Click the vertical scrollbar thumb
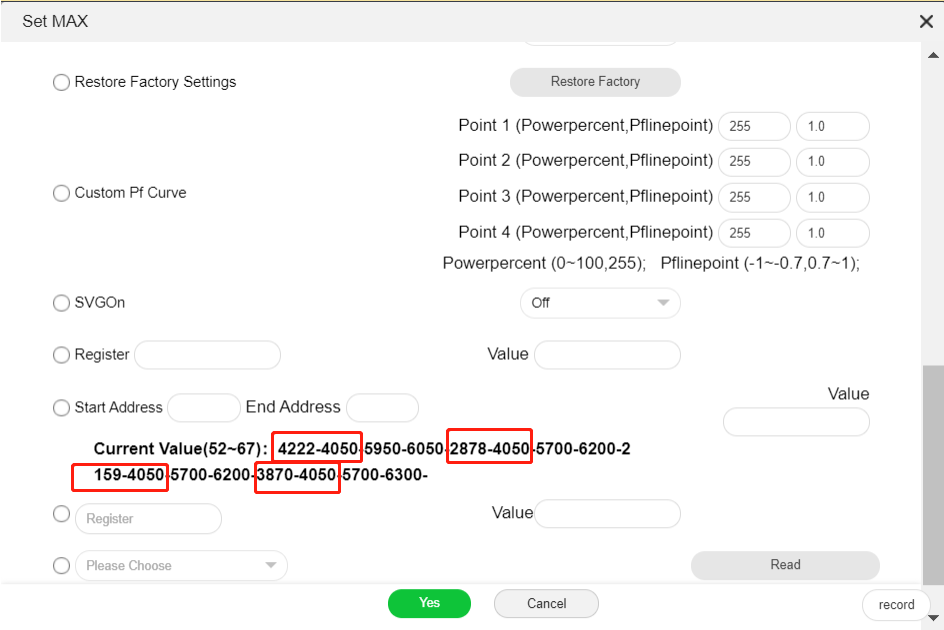Image resolution: width=944 pixels, height=630 pixels. pos(933,475)
